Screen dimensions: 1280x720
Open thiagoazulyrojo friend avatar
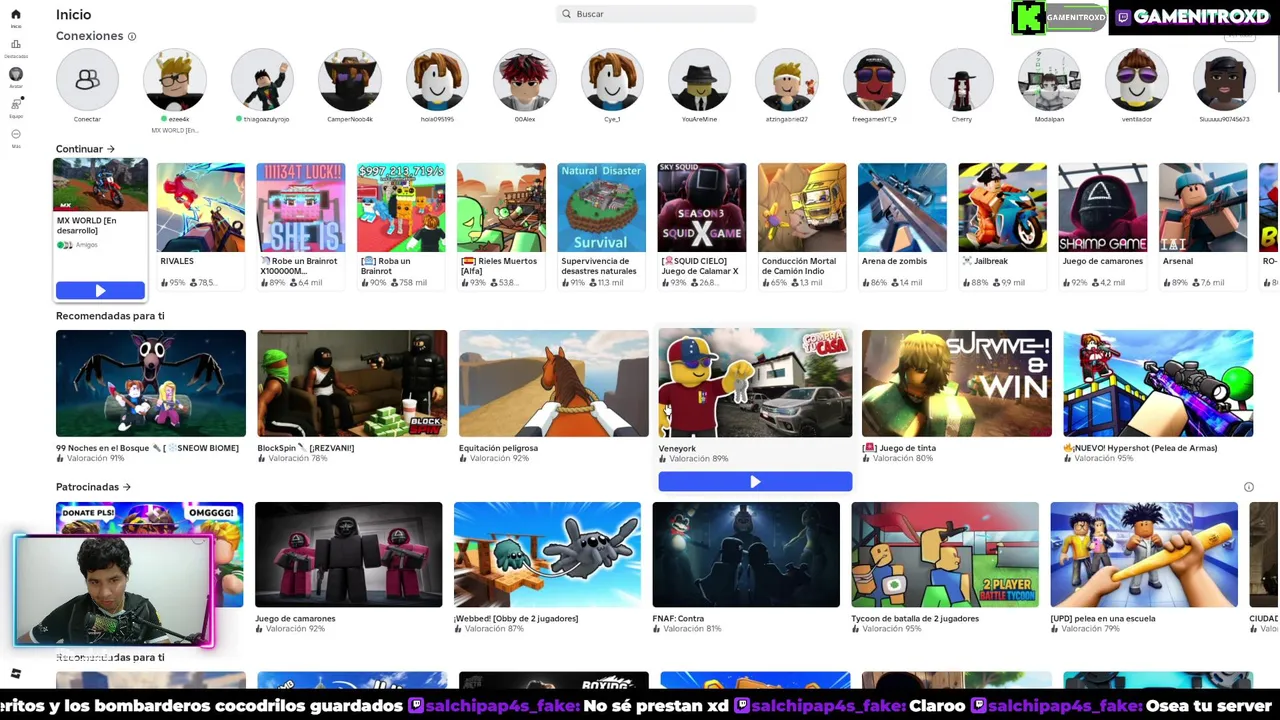tap(262, 79)
